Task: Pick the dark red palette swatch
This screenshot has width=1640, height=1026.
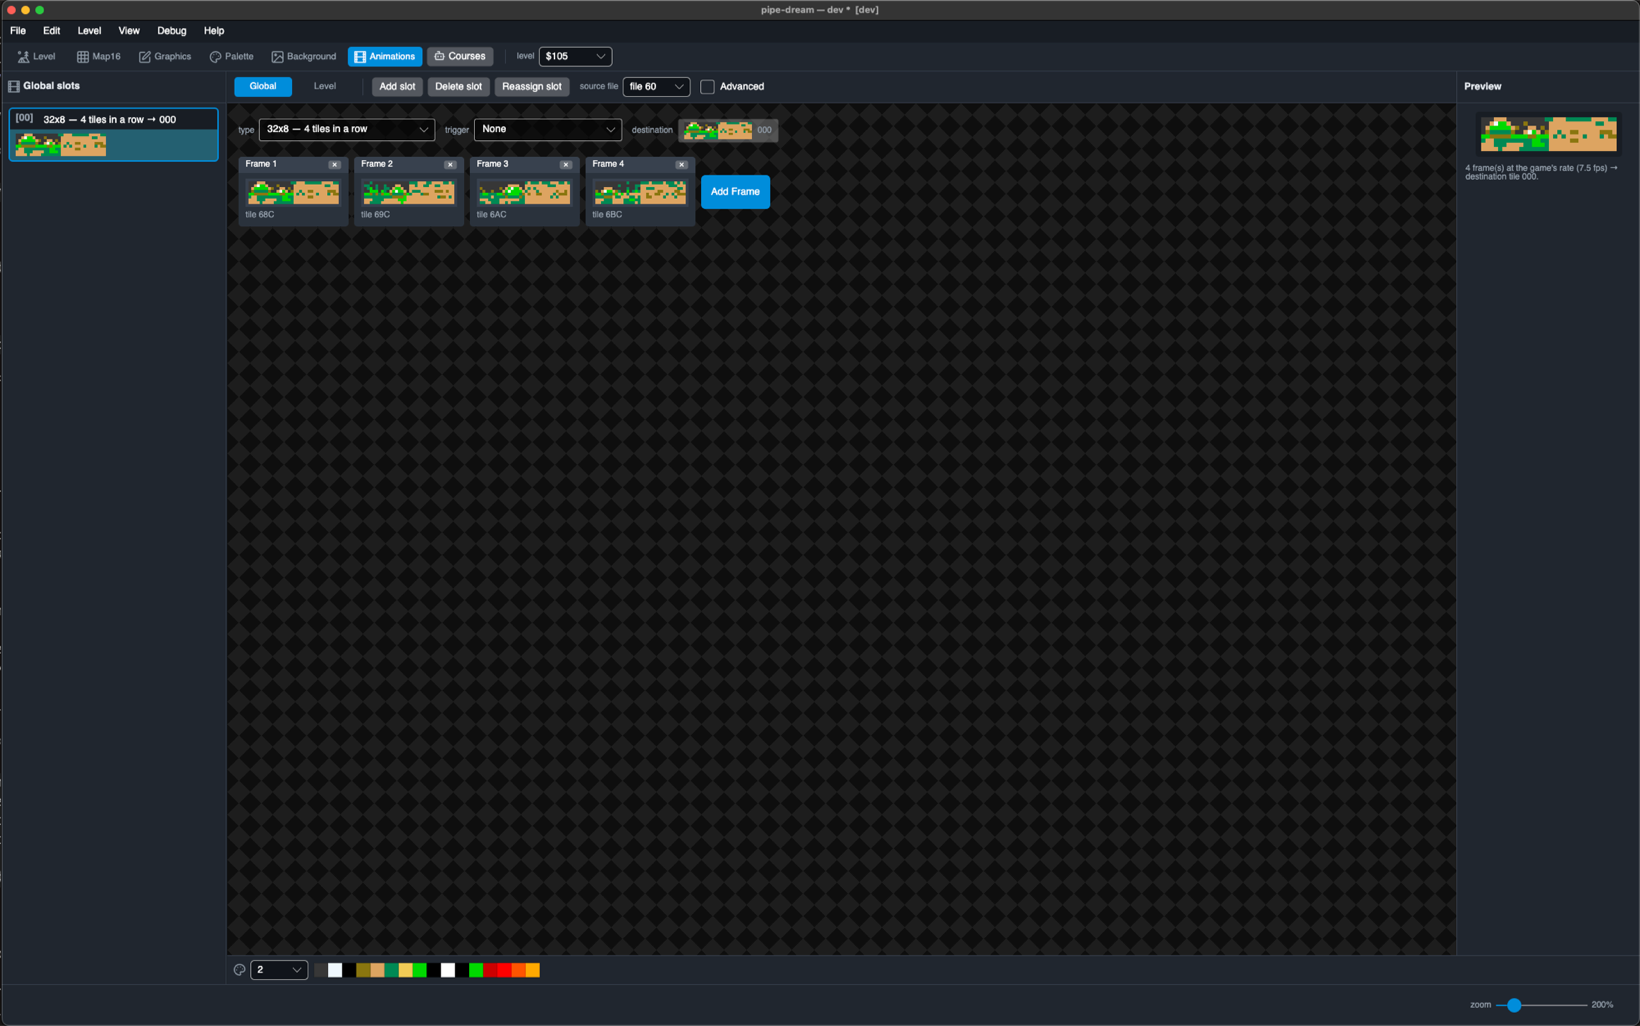Action: 490,970
